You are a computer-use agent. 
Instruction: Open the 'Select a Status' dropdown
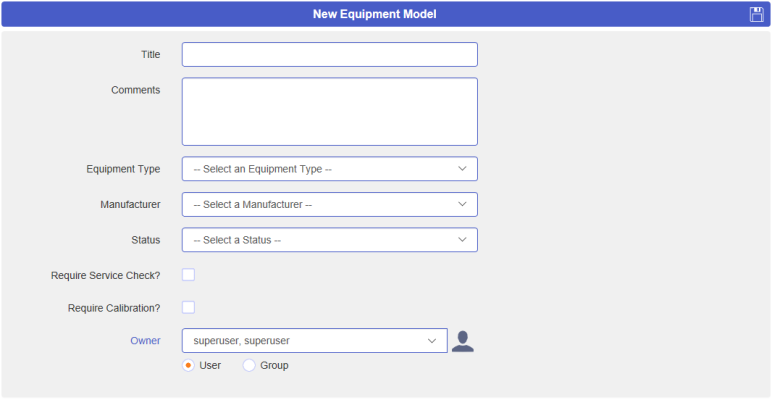pos(329,240)
